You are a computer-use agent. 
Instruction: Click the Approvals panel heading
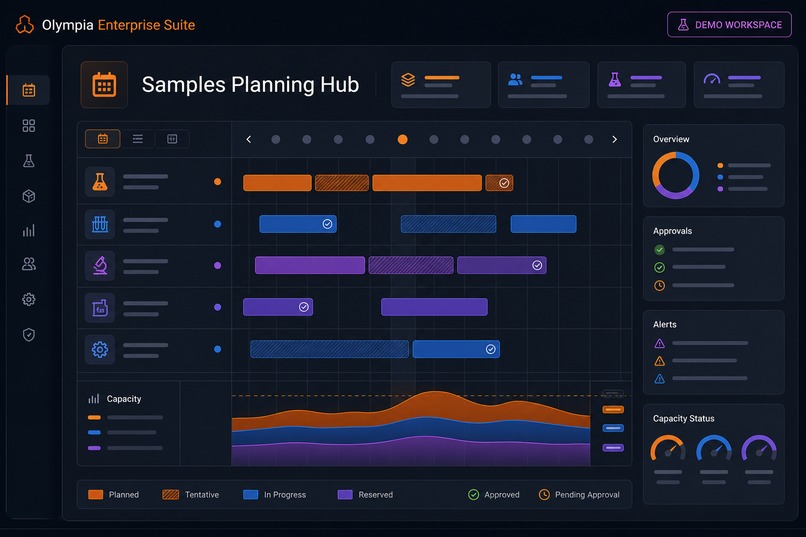(x=672, y=231)
